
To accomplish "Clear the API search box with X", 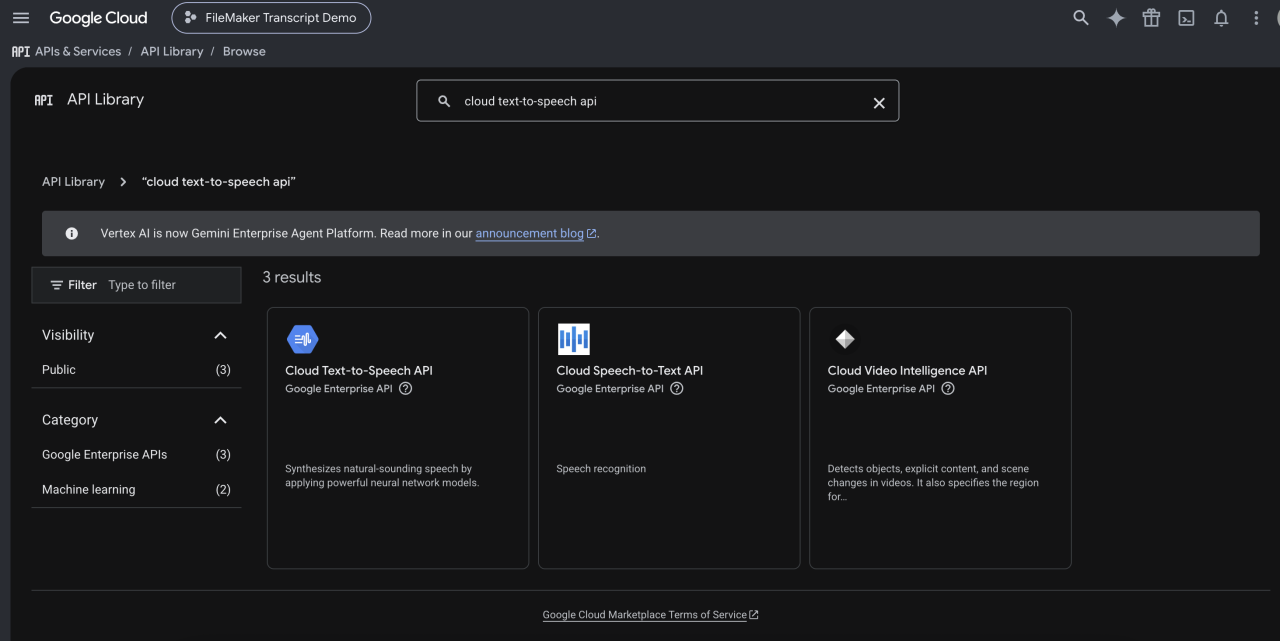I will (x=879, y=102).
